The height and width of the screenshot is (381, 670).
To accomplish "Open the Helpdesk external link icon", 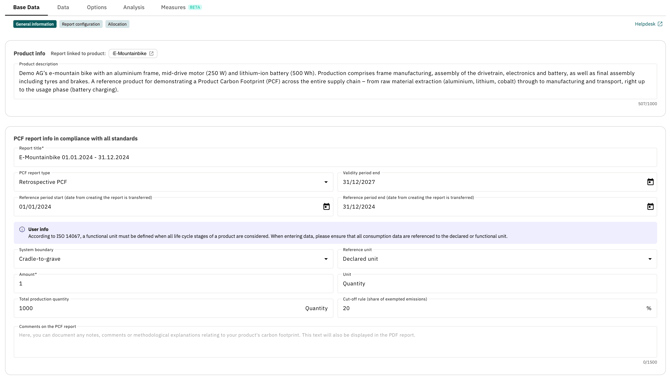I will 660,24.
